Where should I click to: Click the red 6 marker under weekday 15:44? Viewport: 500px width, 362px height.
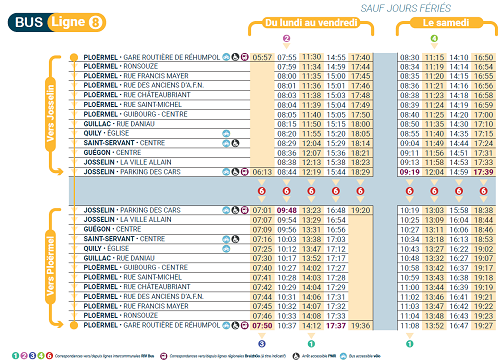click(336, 191)
